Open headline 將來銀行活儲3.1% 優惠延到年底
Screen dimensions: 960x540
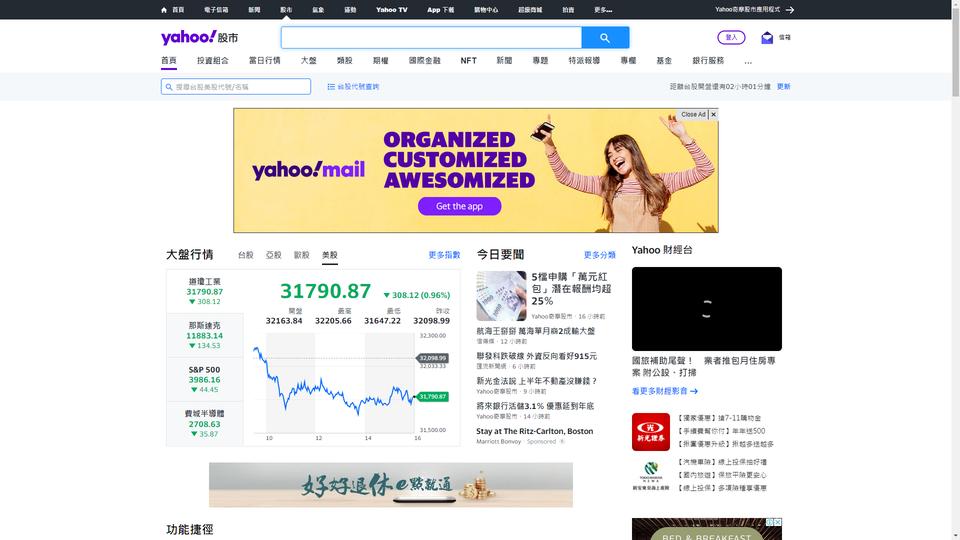click(534, 406)
